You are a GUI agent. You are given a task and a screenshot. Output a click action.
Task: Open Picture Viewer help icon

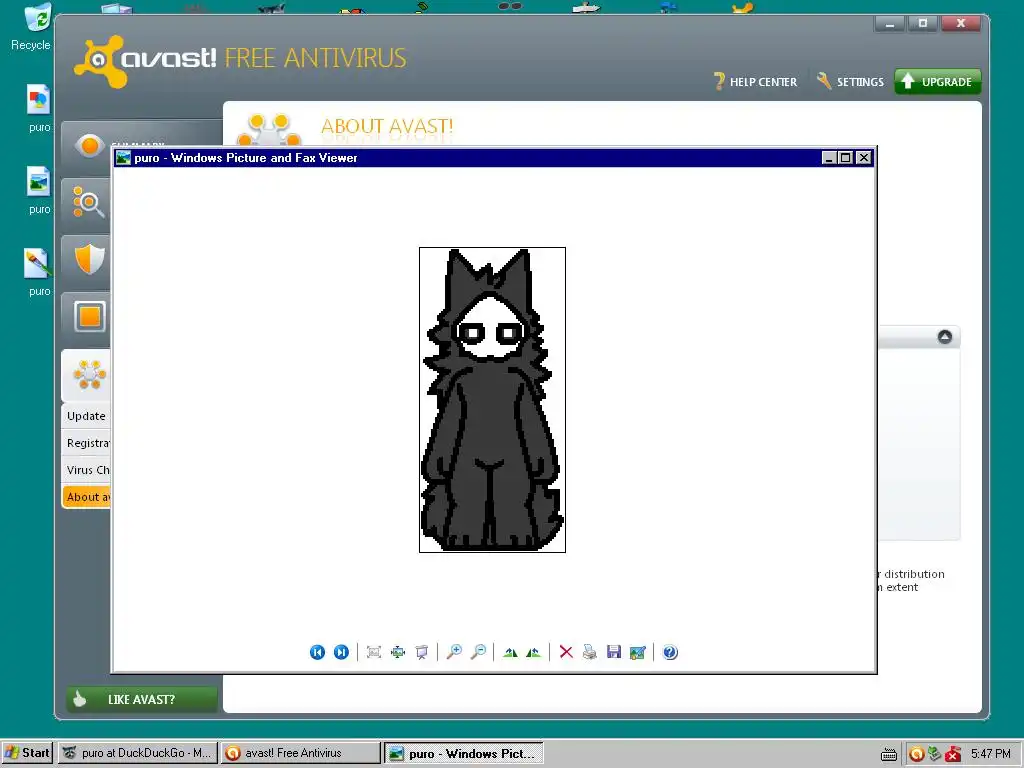point(670,652)
